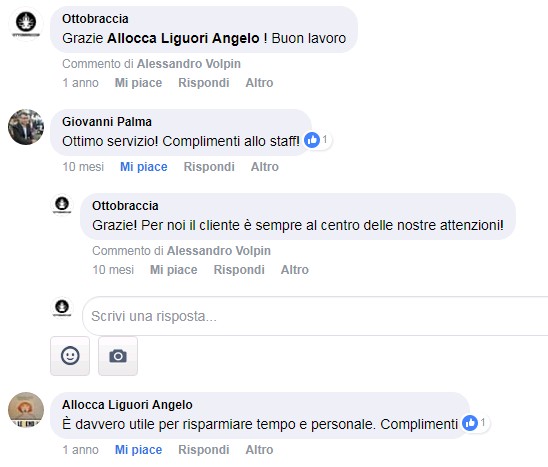The height and width of the screenshot is (467, 548).
Task: Click Rispondi under Allocca Liguori Angelo's comment
Action: pos(204,450)
